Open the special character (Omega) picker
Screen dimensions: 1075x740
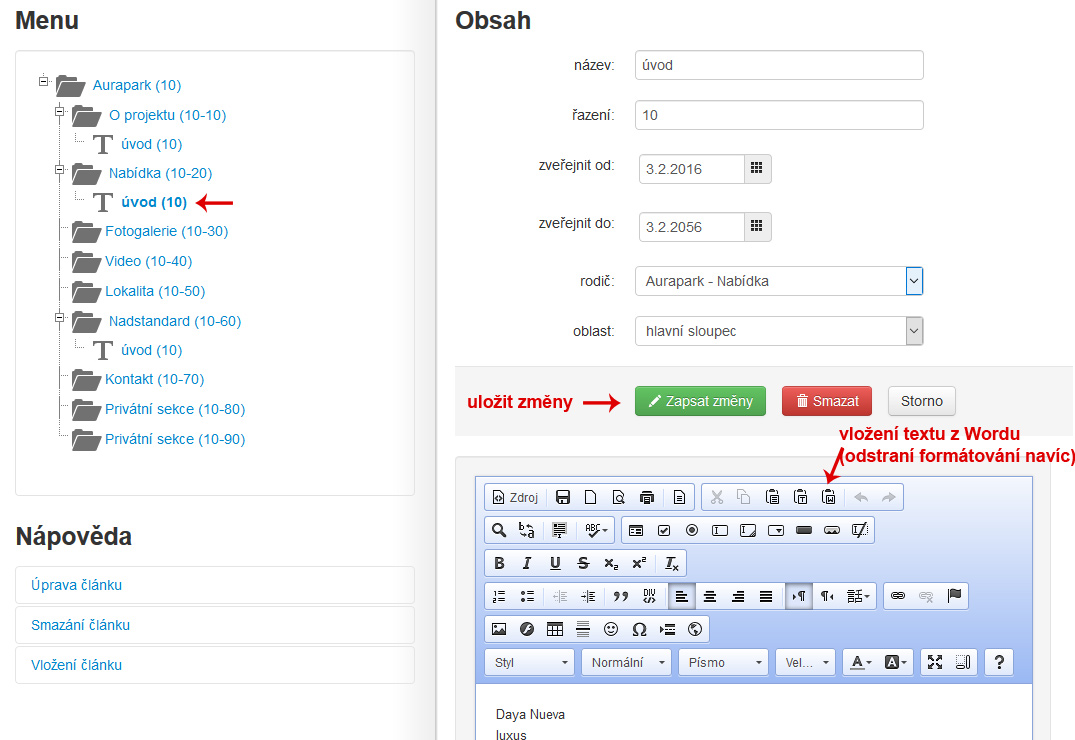click(640, 629)
